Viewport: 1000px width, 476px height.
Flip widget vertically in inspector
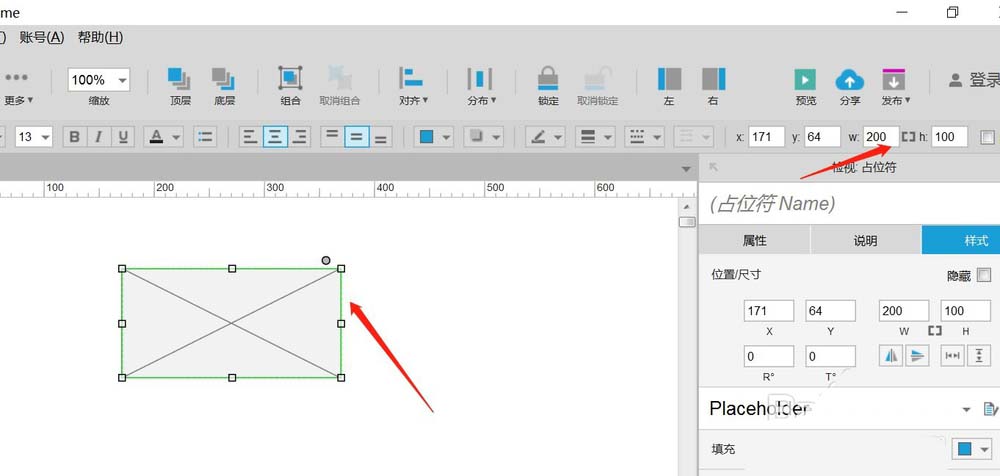click(916, 355)
